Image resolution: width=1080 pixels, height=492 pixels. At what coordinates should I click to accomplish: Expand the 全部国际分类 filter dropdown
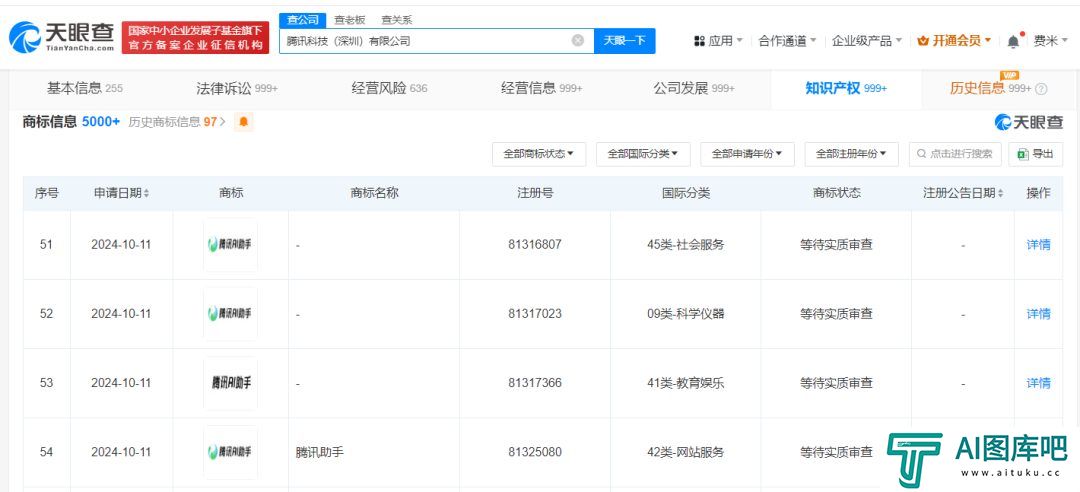tap(643, 154)
